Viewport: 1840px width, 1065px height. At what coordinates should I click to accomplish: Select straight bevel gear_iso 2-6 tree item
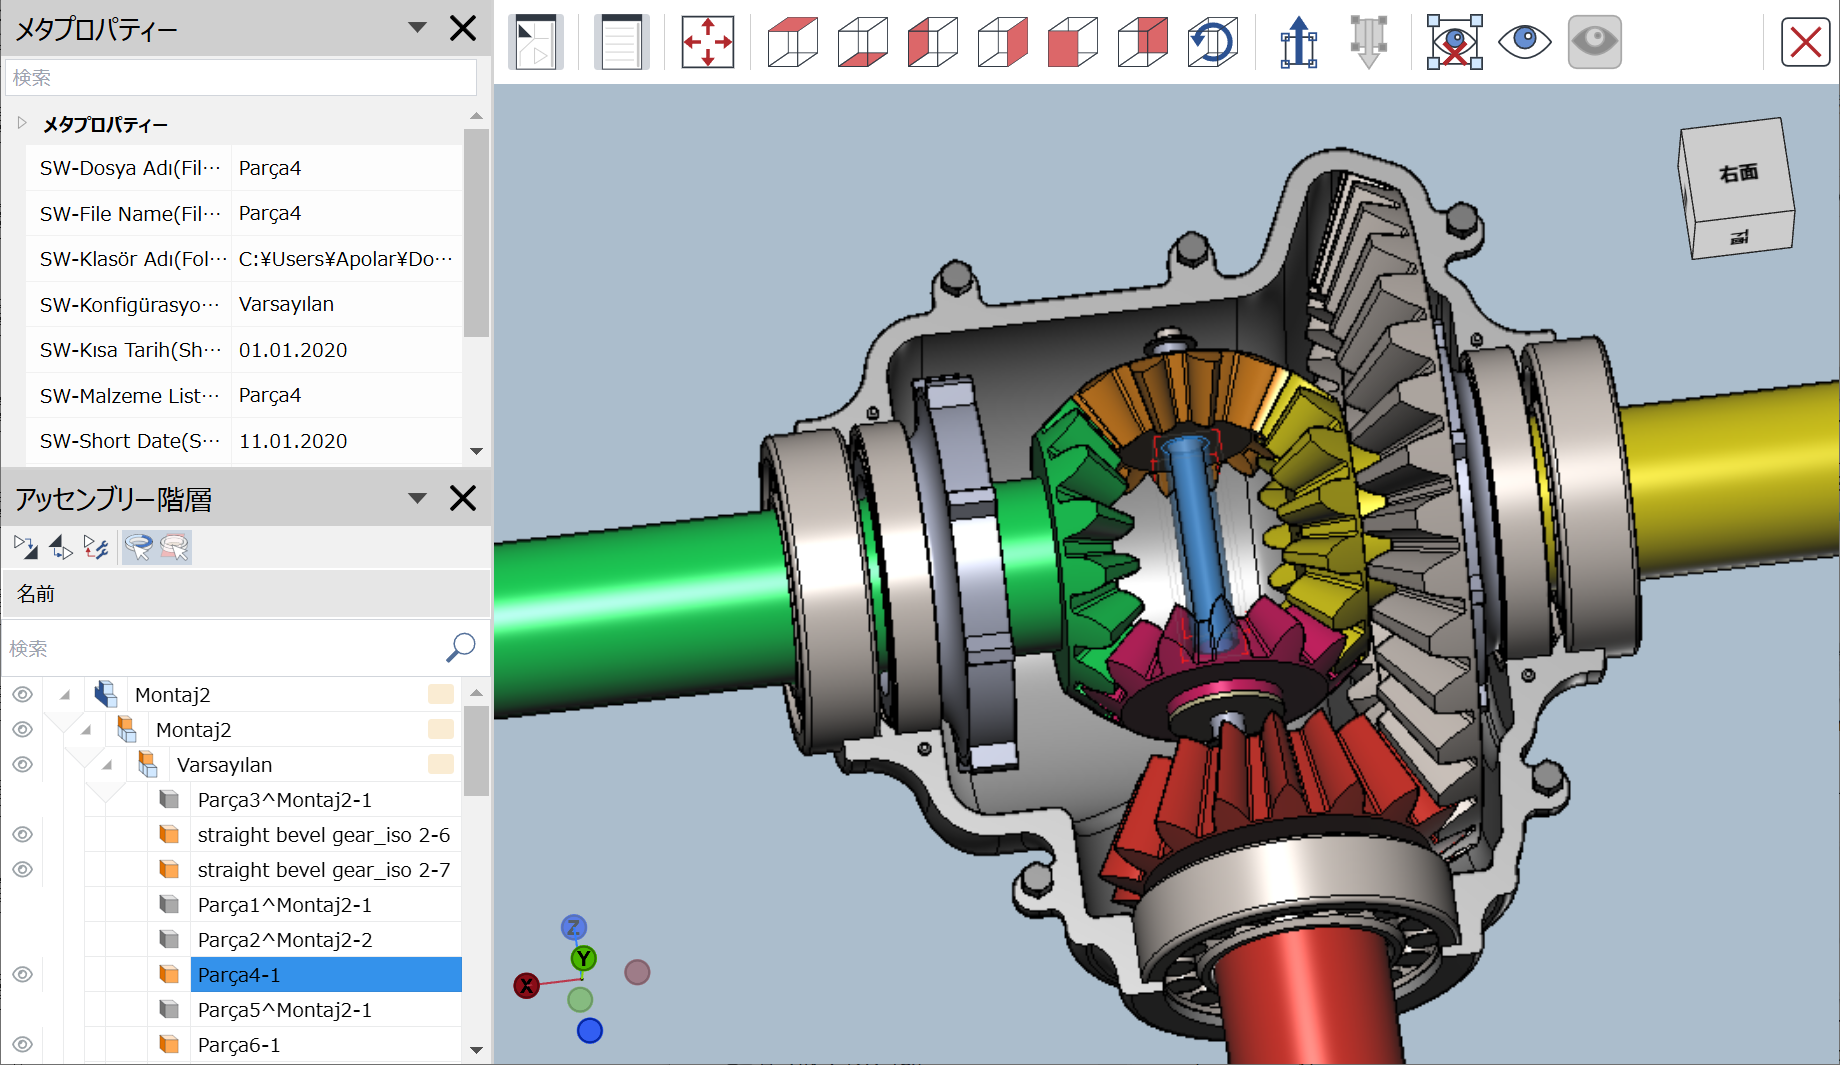[324, 835]
